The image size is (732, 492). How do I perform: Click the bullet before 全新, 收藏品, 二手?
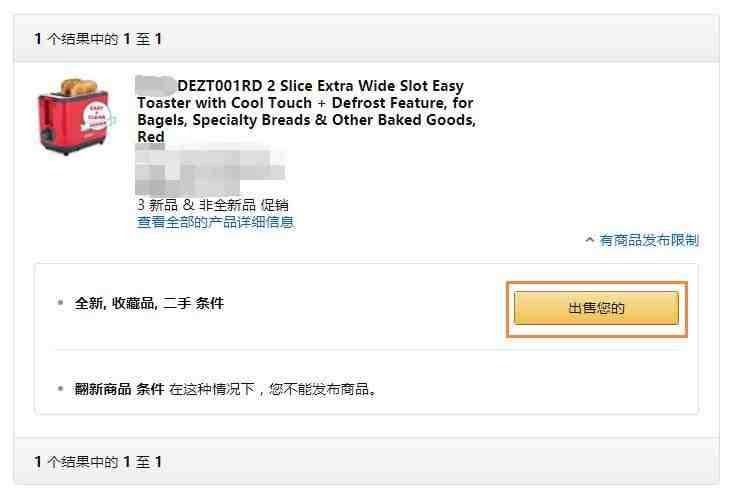60,303
